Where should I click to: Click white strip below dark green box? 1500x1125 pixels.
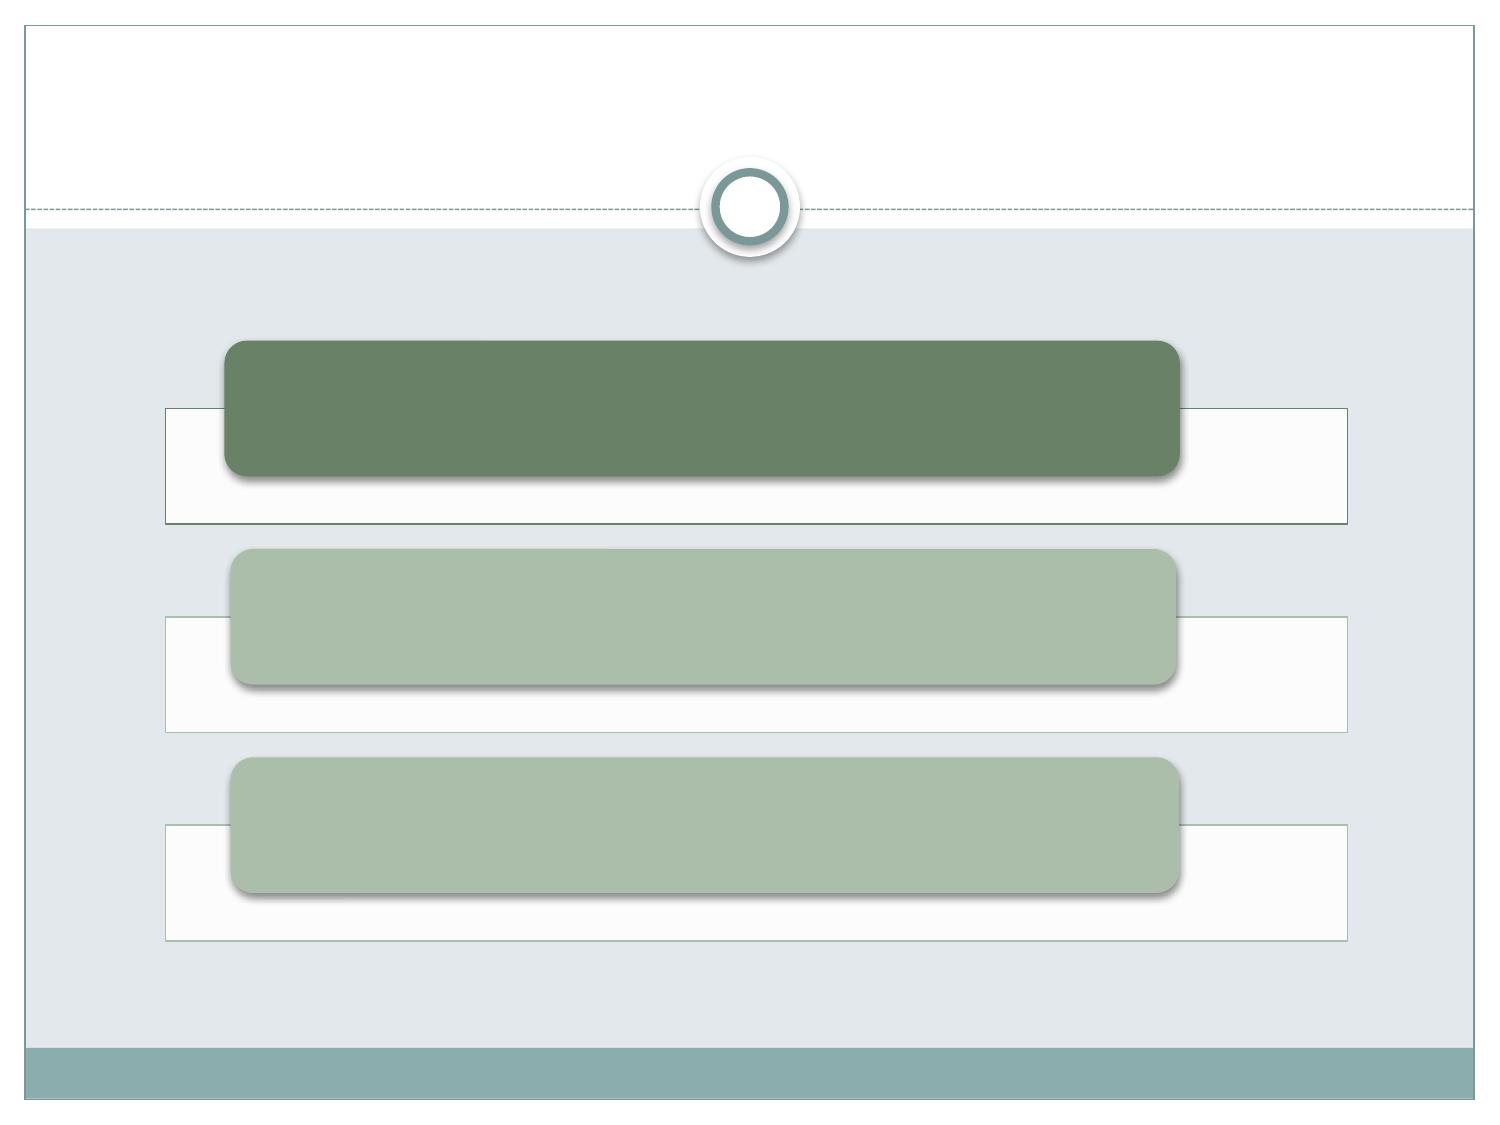[756, 500]
